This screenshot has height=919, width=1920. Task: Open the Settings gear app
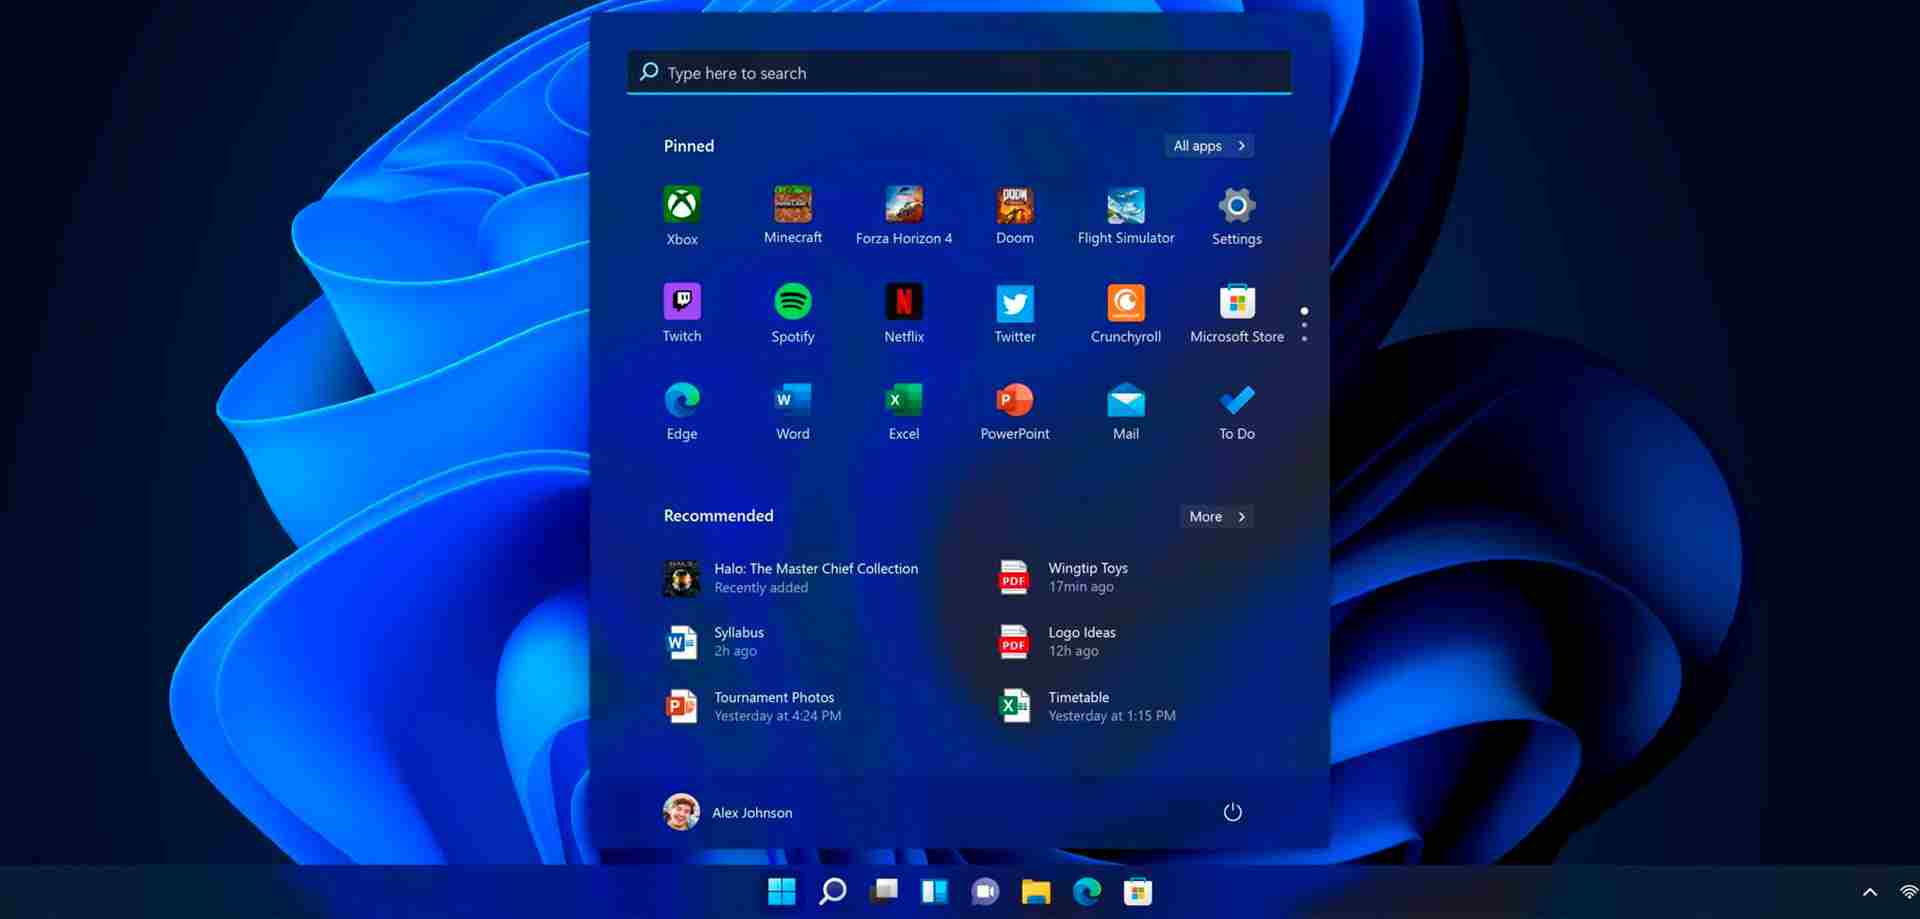pyautogui.click(x=1237, y=216)
